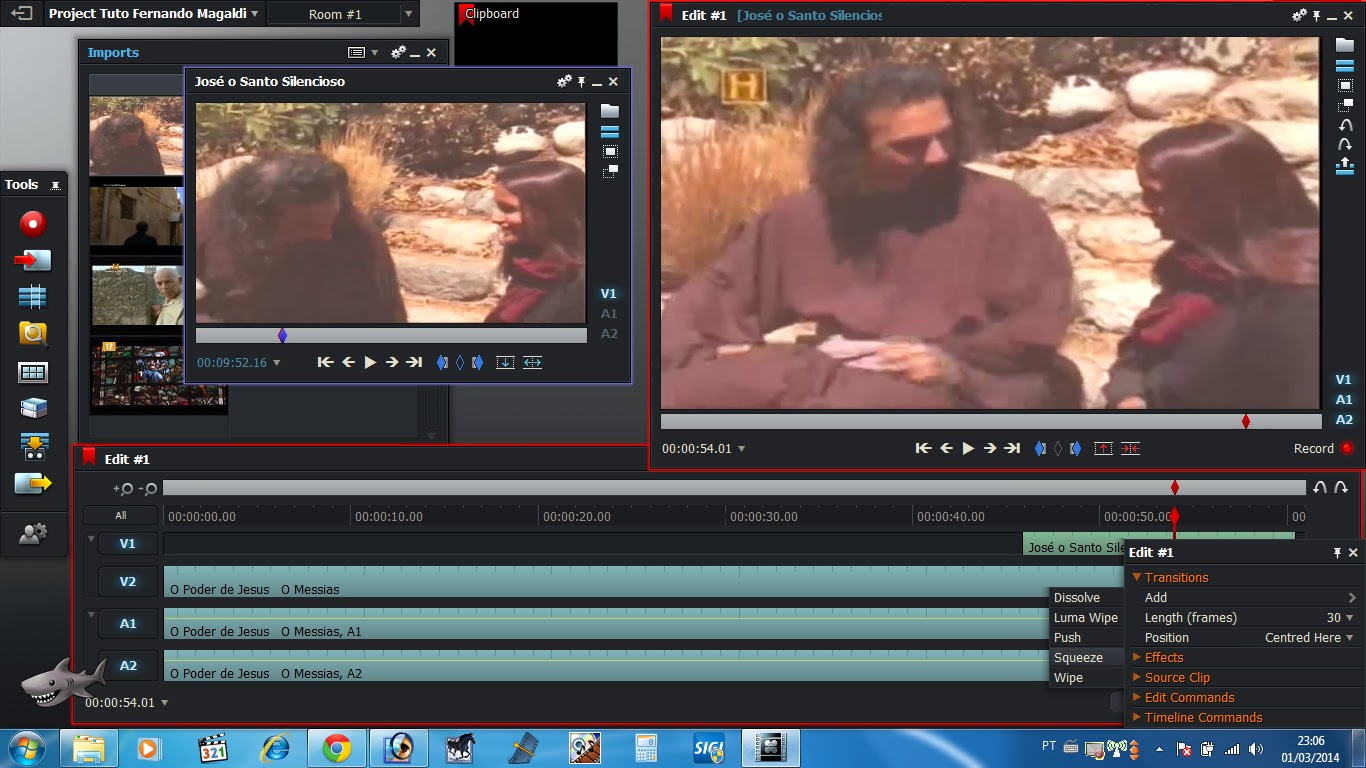The height and width of the screenshot is (768, 1366).
Task: Choose Squeeze transition from submenu
Action: (x=1086, y=657)
